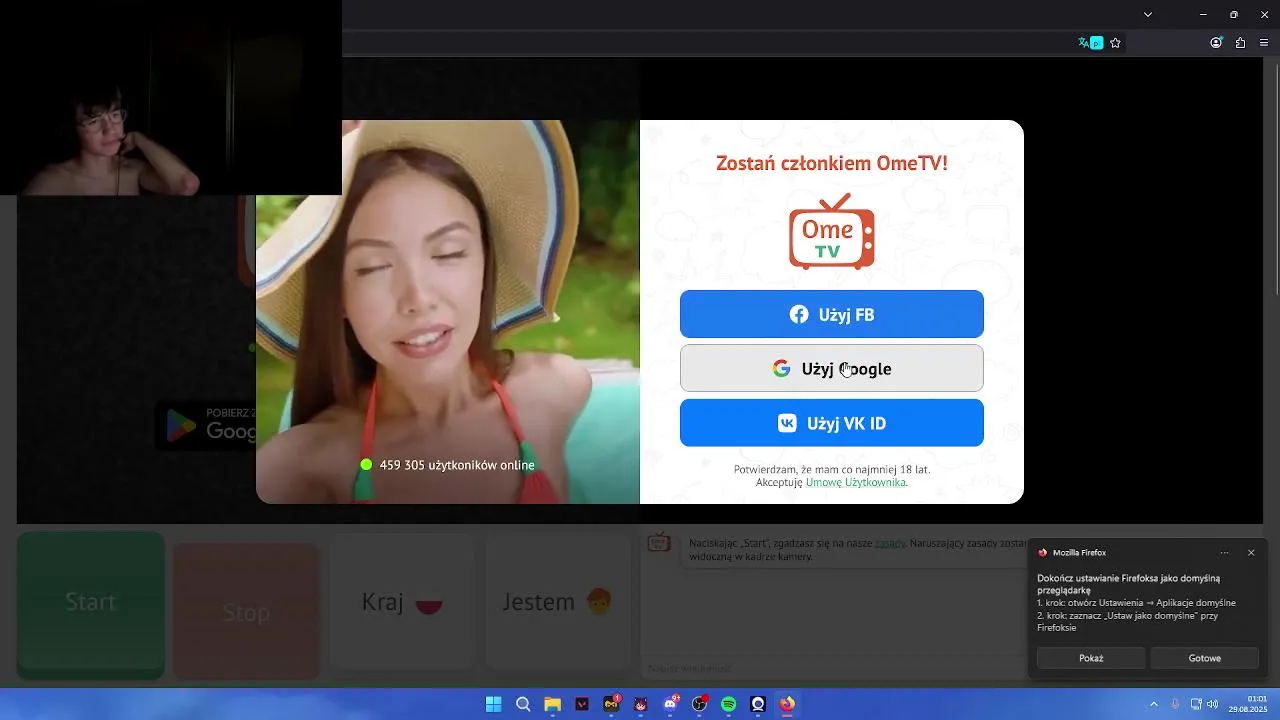Open the Umowę Użytkownika link

click(x=856, y=482)
